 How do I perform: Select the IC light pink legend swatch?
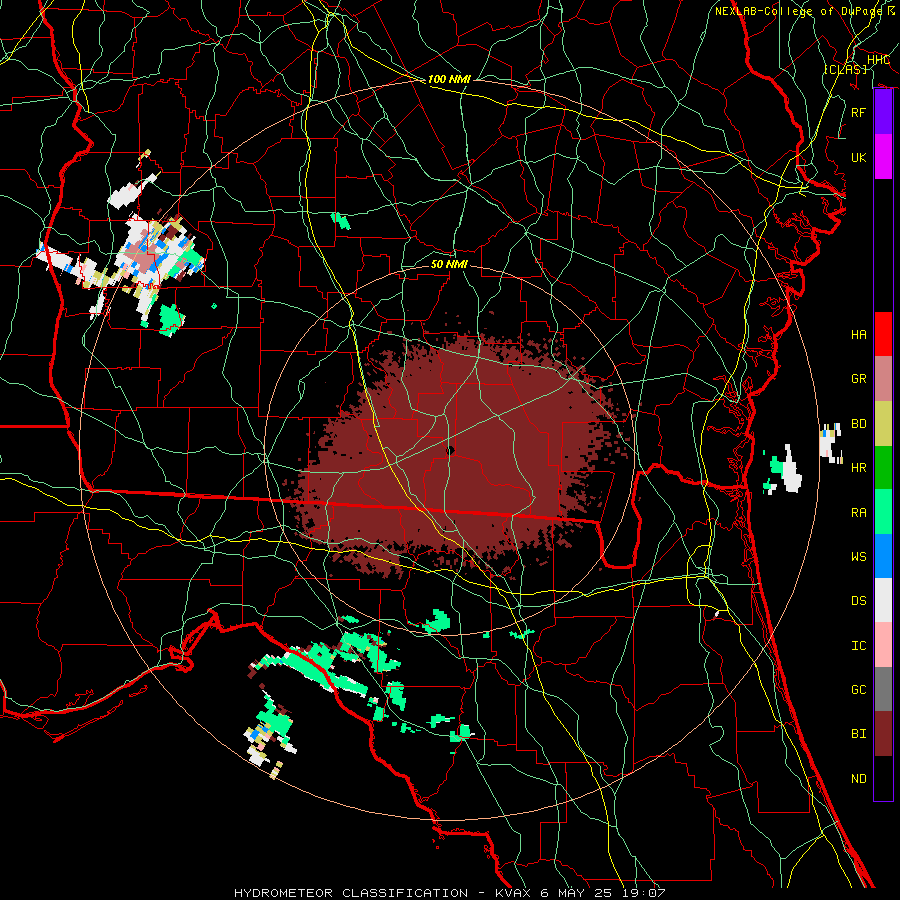point(883,645)
